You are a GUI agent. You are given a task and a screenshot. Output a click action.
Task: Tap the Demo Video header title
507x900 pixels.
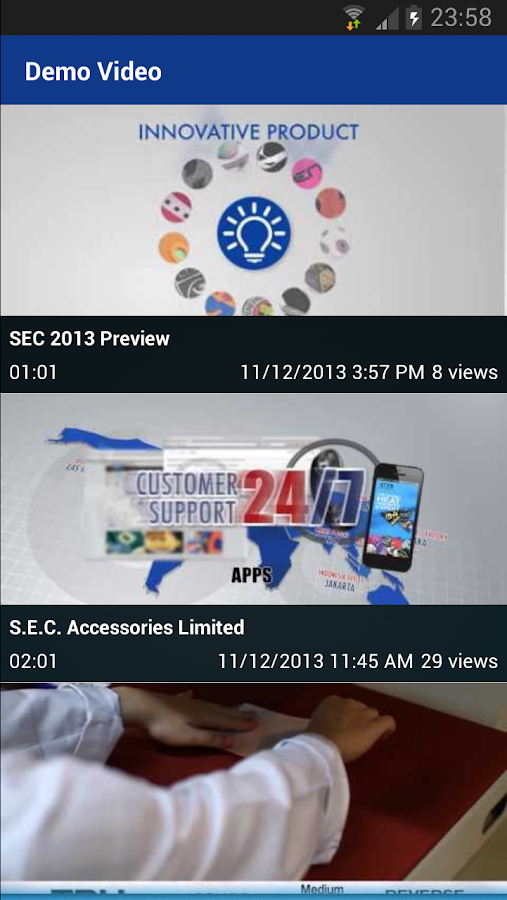pyautogui.click(x=93, y=72)
